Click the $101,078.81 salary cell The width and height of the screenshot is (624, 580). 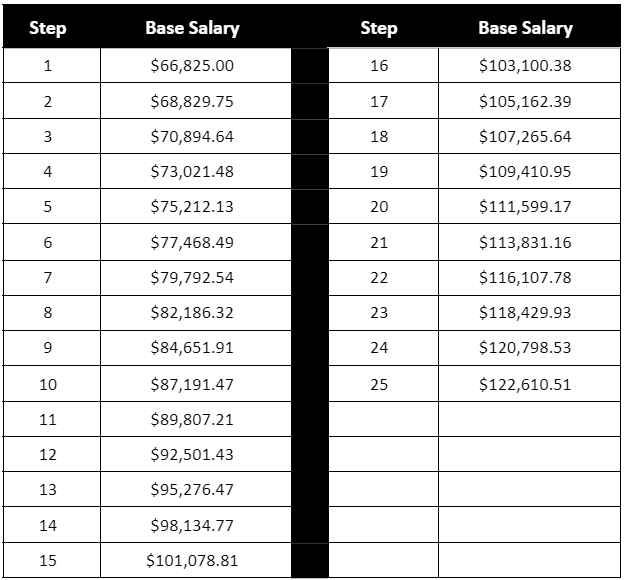point(192,560)
